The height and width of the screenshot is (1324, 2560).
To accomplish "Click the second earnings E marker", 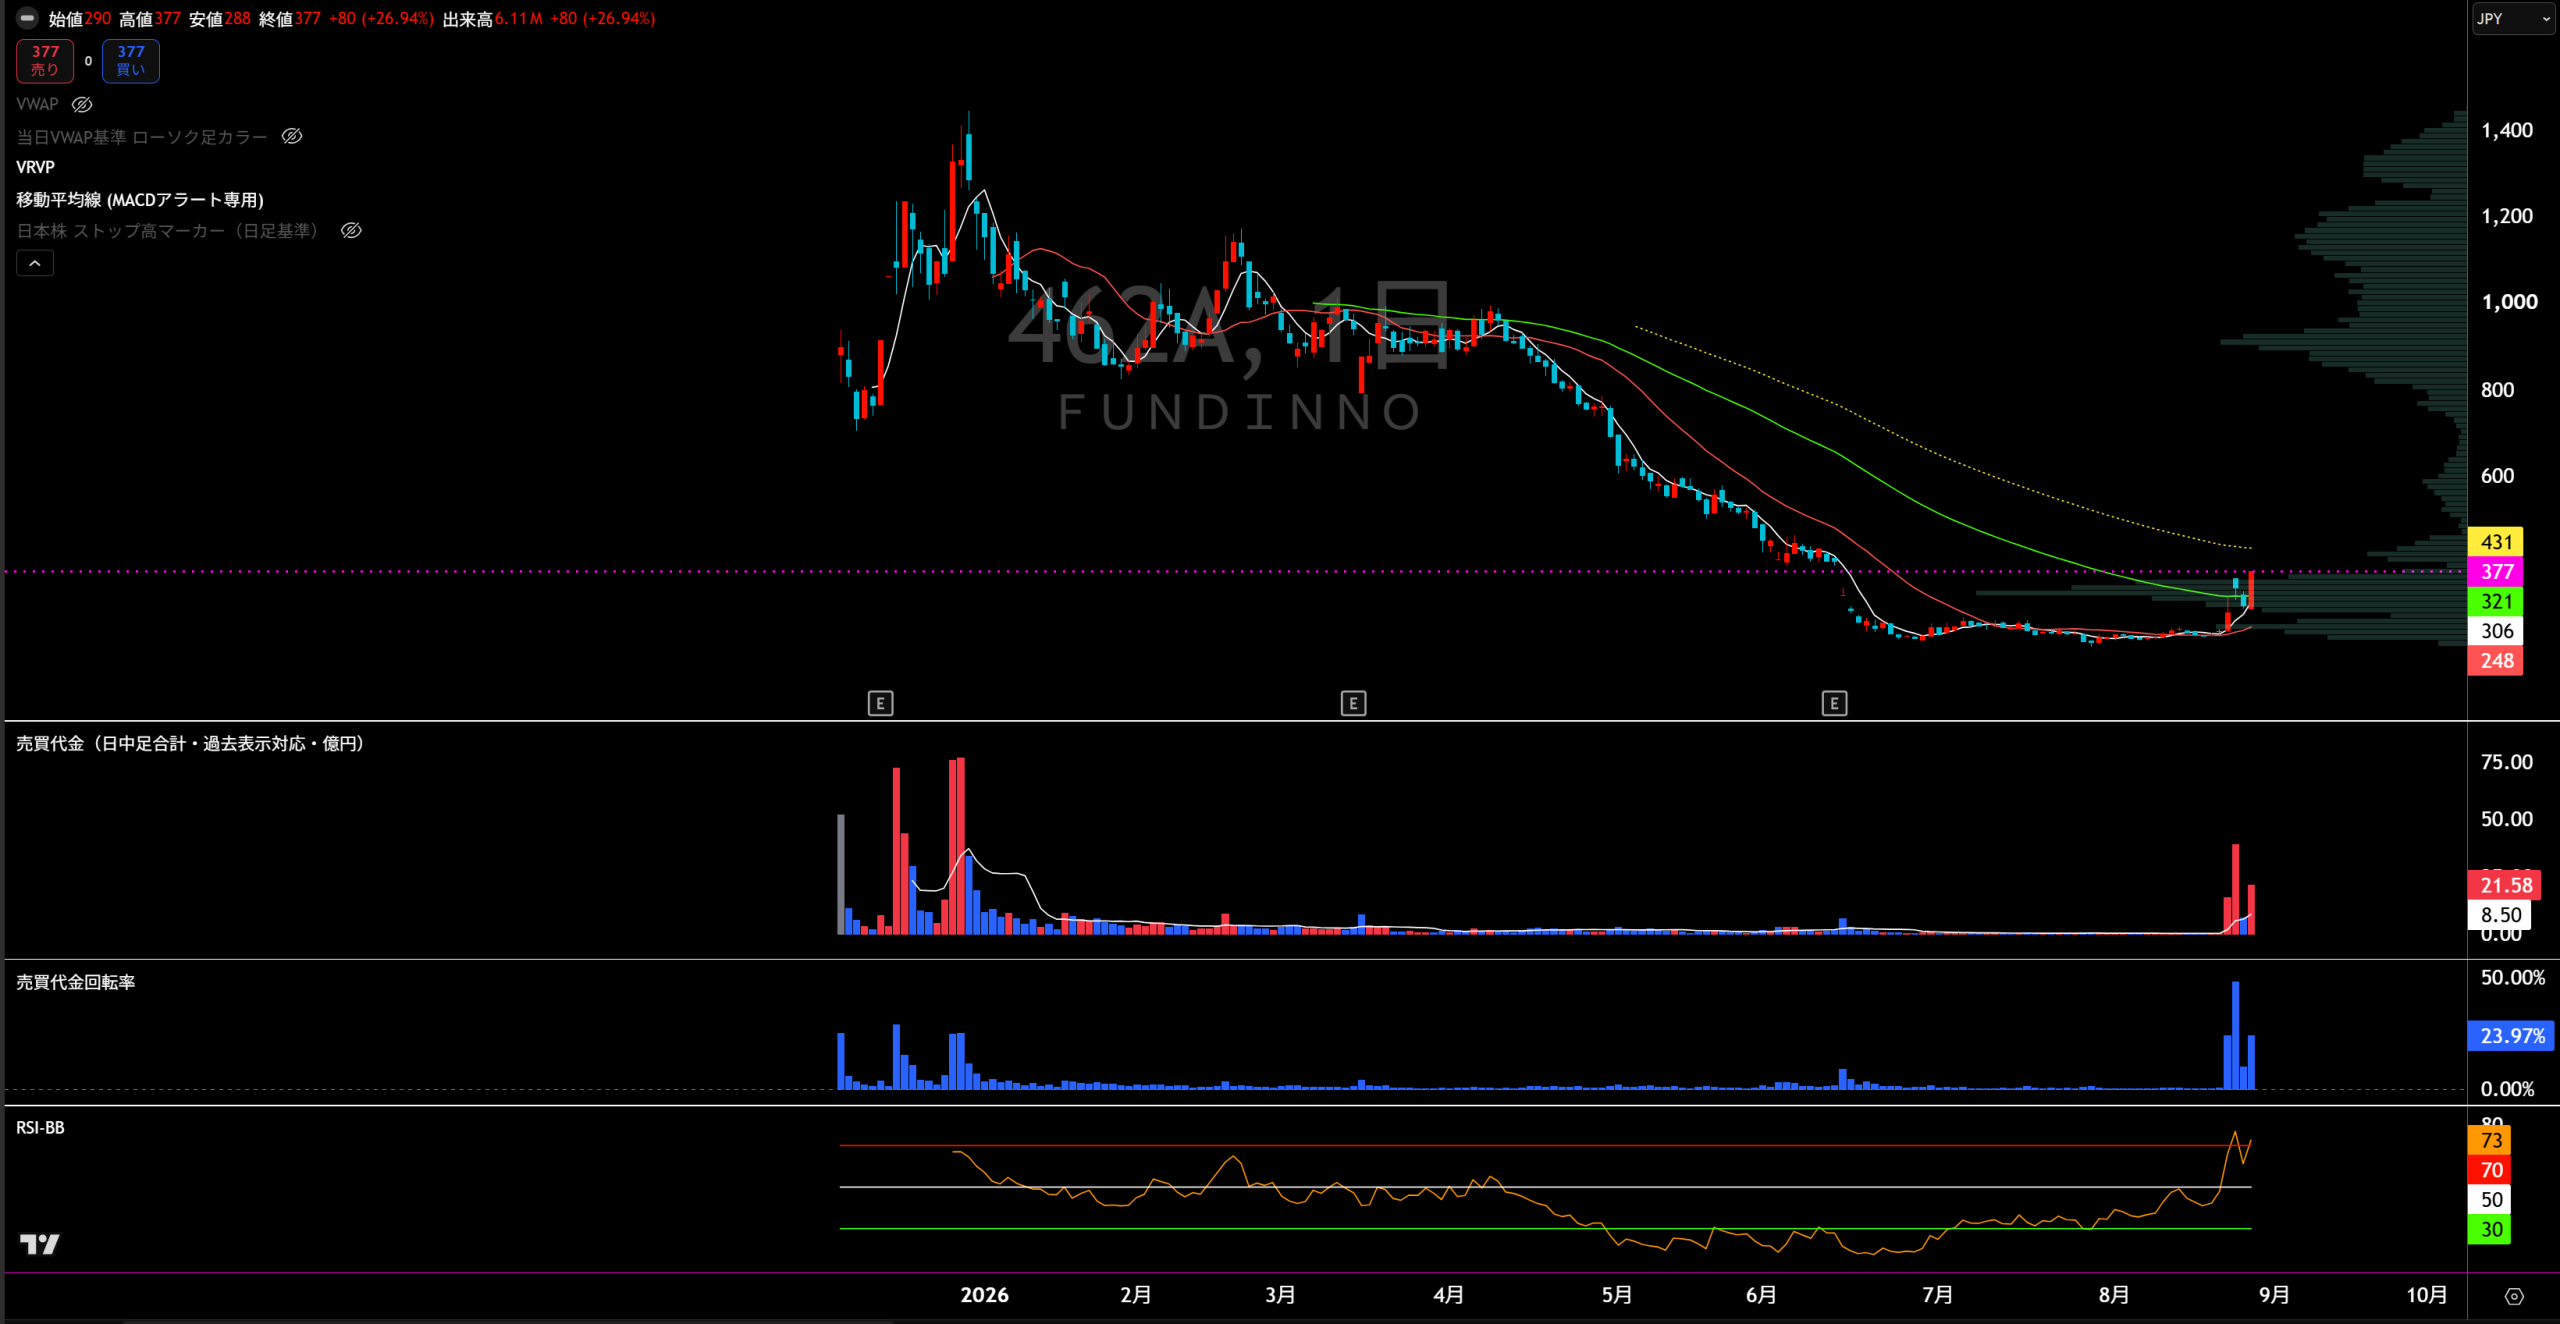I will [x=1353, y=704].
